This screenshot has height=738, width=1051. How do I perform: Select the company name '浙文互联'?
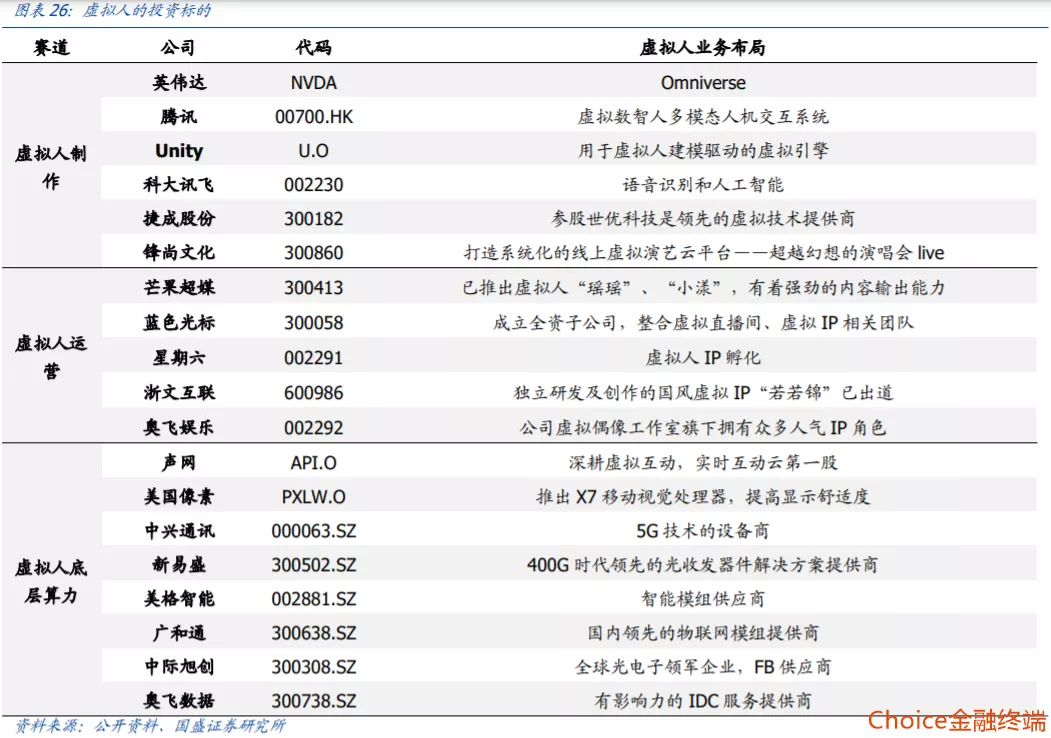coord(179,393)
